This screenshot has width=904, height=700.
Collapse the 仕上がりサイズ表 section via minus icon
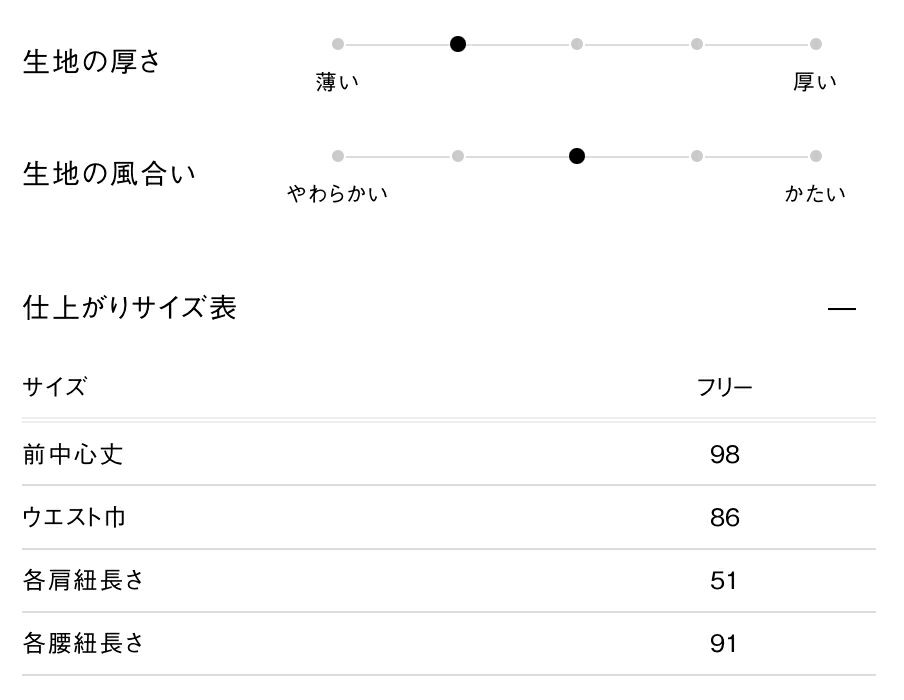[x=842, y=310]
